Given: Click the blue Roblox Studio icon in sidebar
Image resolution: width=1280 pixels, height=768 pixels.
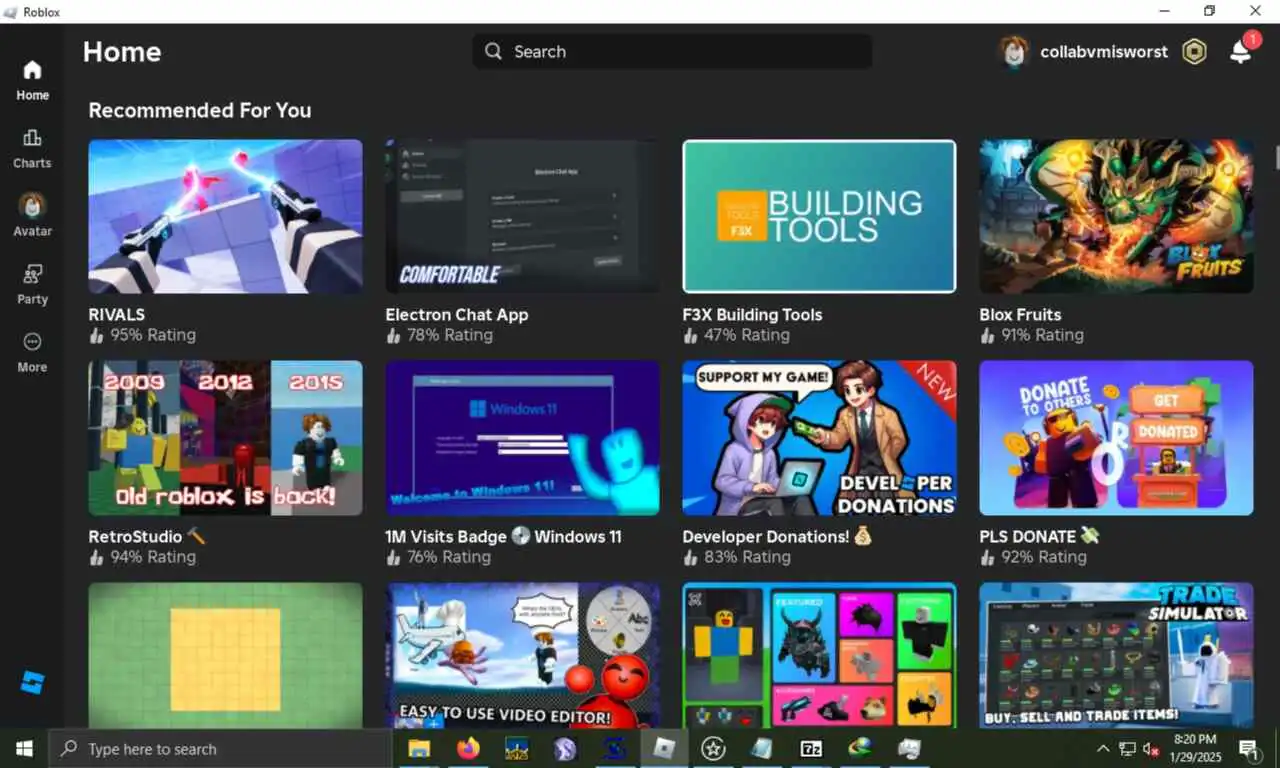Looking at the screenshot, I should tap(32, 684).
